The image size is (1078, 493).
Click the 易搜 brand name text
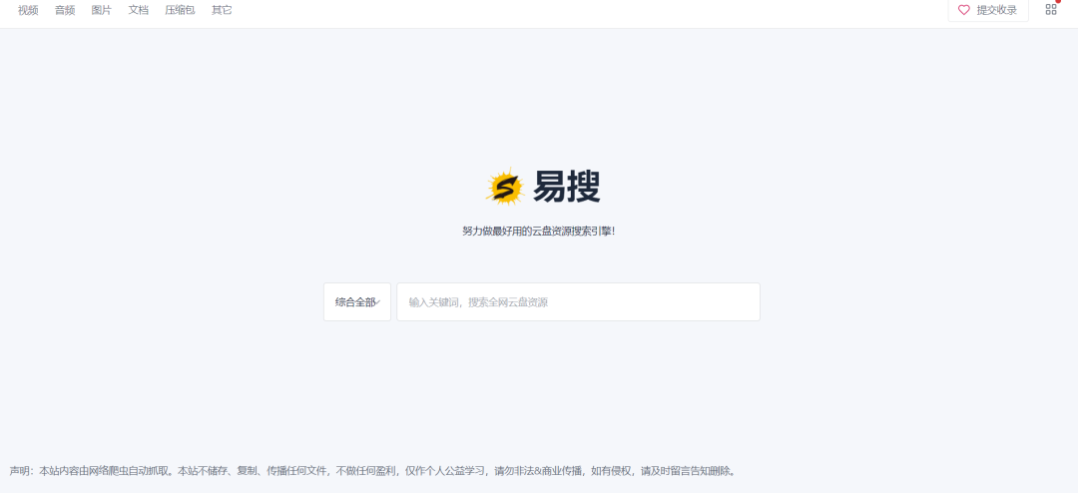(566, 187)
